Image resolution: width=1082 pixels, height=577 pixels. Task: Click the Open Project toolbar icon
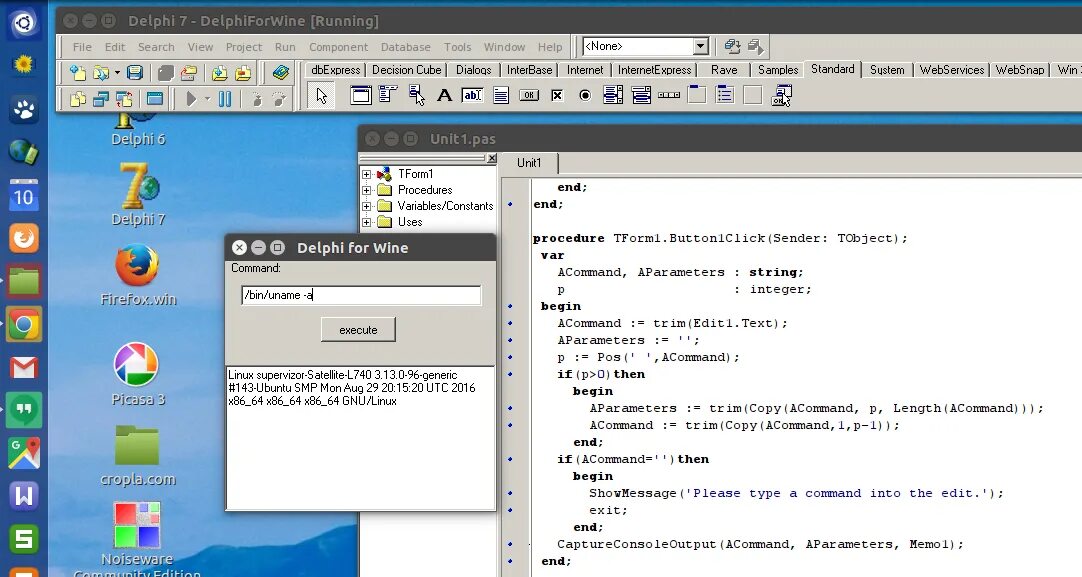(x=188, y=72)
